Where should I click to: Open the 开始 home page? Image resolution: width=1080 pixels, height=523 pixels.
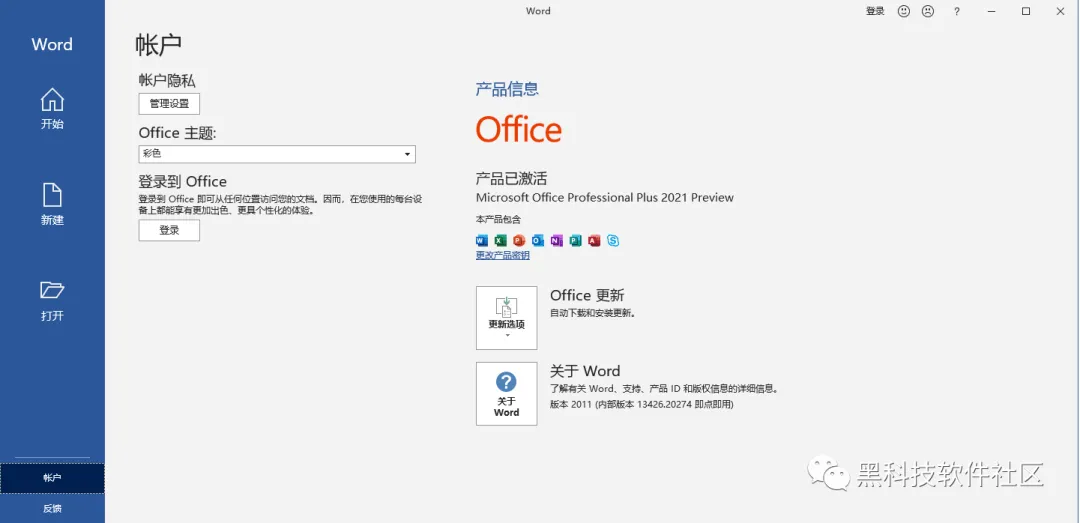(52, 109)
